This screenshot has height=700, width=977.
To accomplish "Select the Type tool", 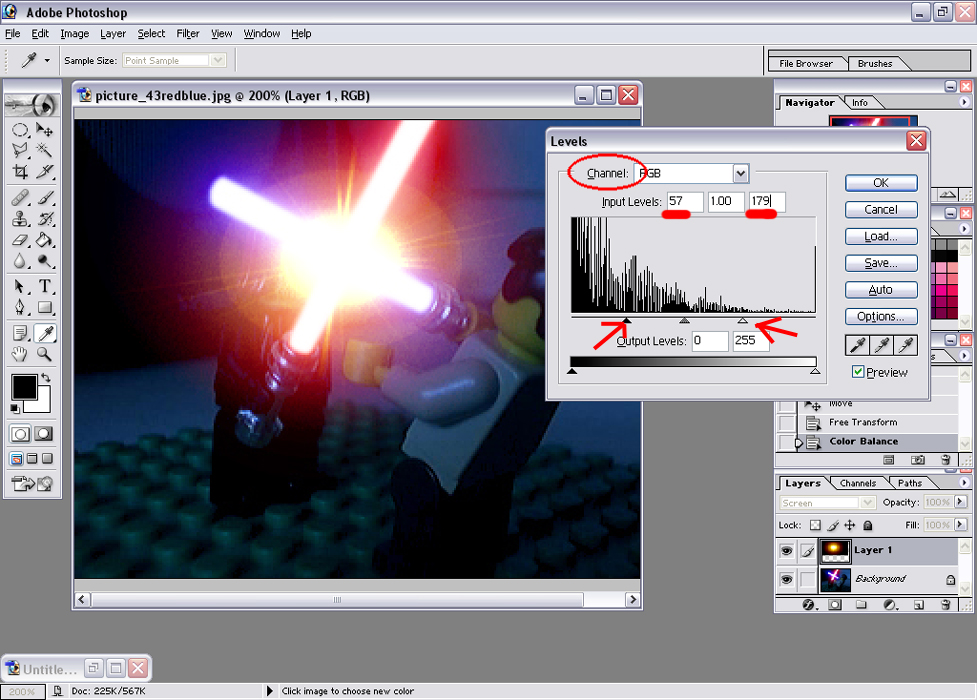I will coord(46,284).
